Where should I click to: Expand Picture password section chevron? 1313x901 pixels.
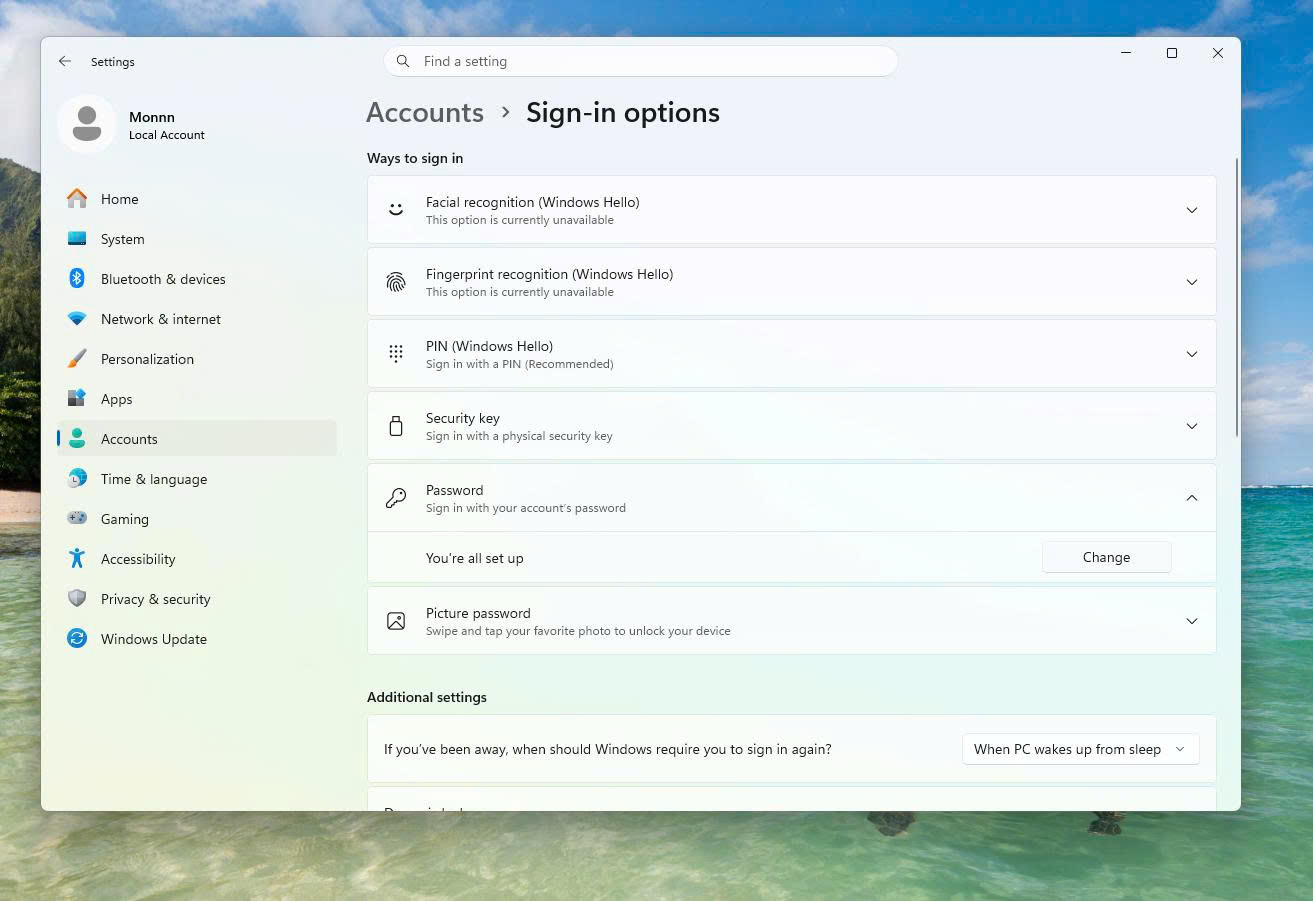(1191, 621)
